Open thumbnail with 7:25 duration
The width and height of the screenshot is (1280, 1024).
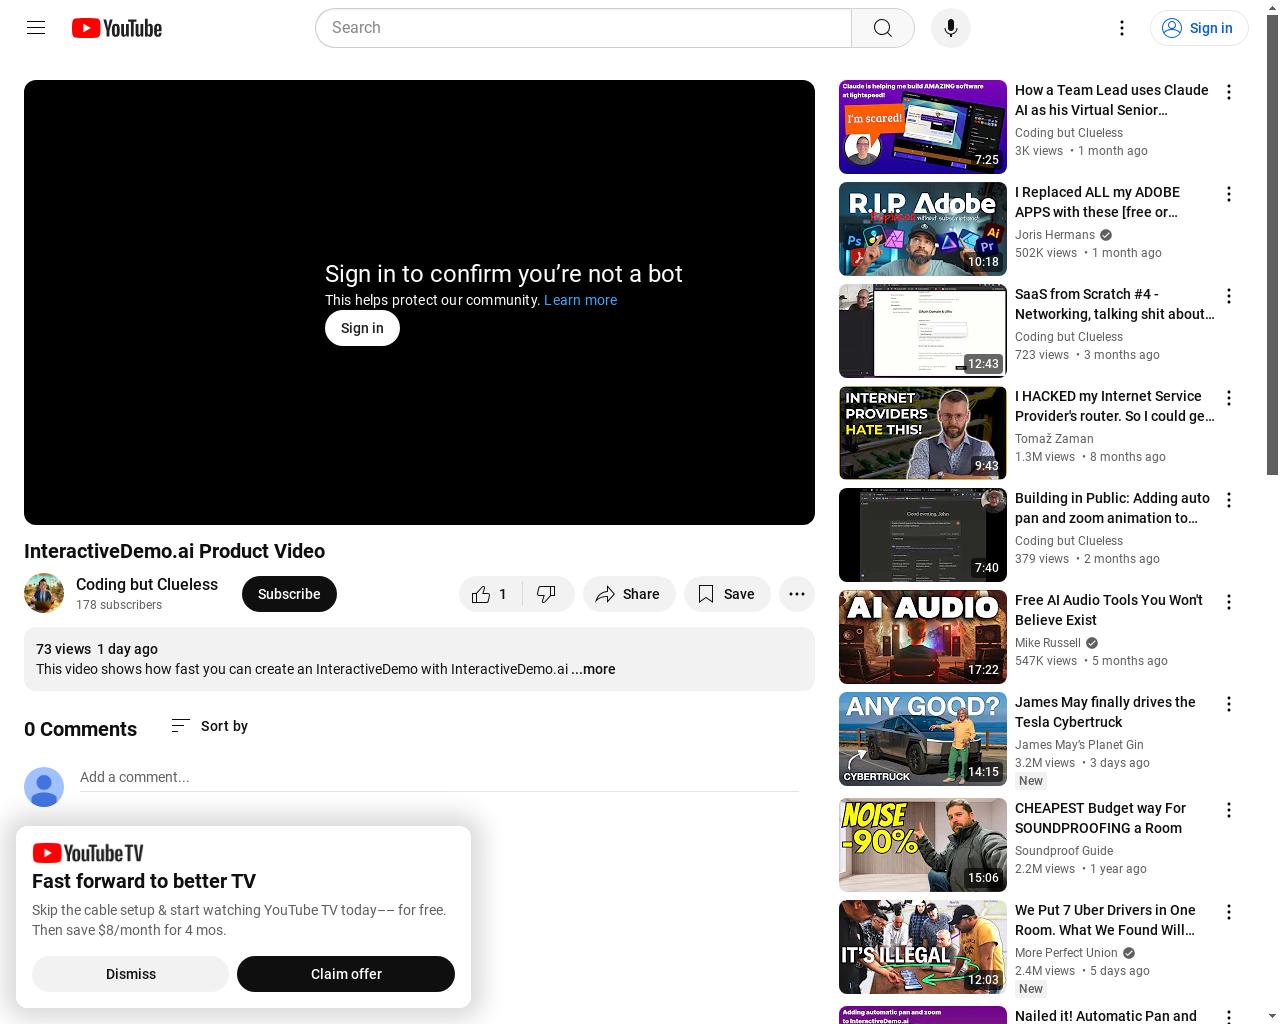(923, 127)
